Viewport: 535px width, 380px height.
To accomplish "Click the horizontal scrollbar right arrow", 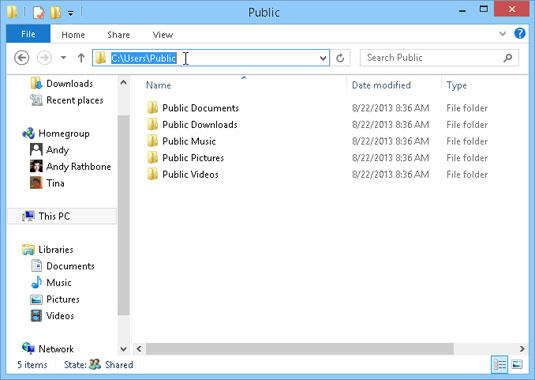I will 522,349.
